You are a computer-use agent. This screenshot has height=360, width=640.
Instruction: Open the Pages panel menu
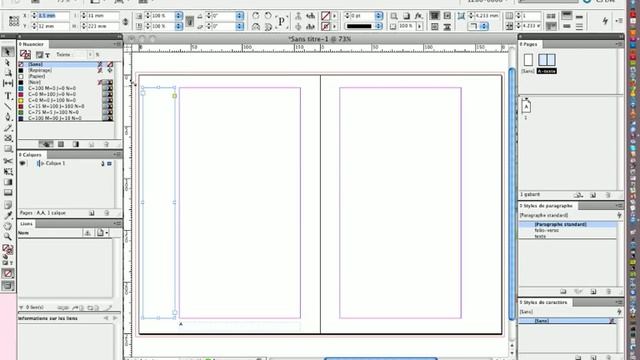coord(619,44)
